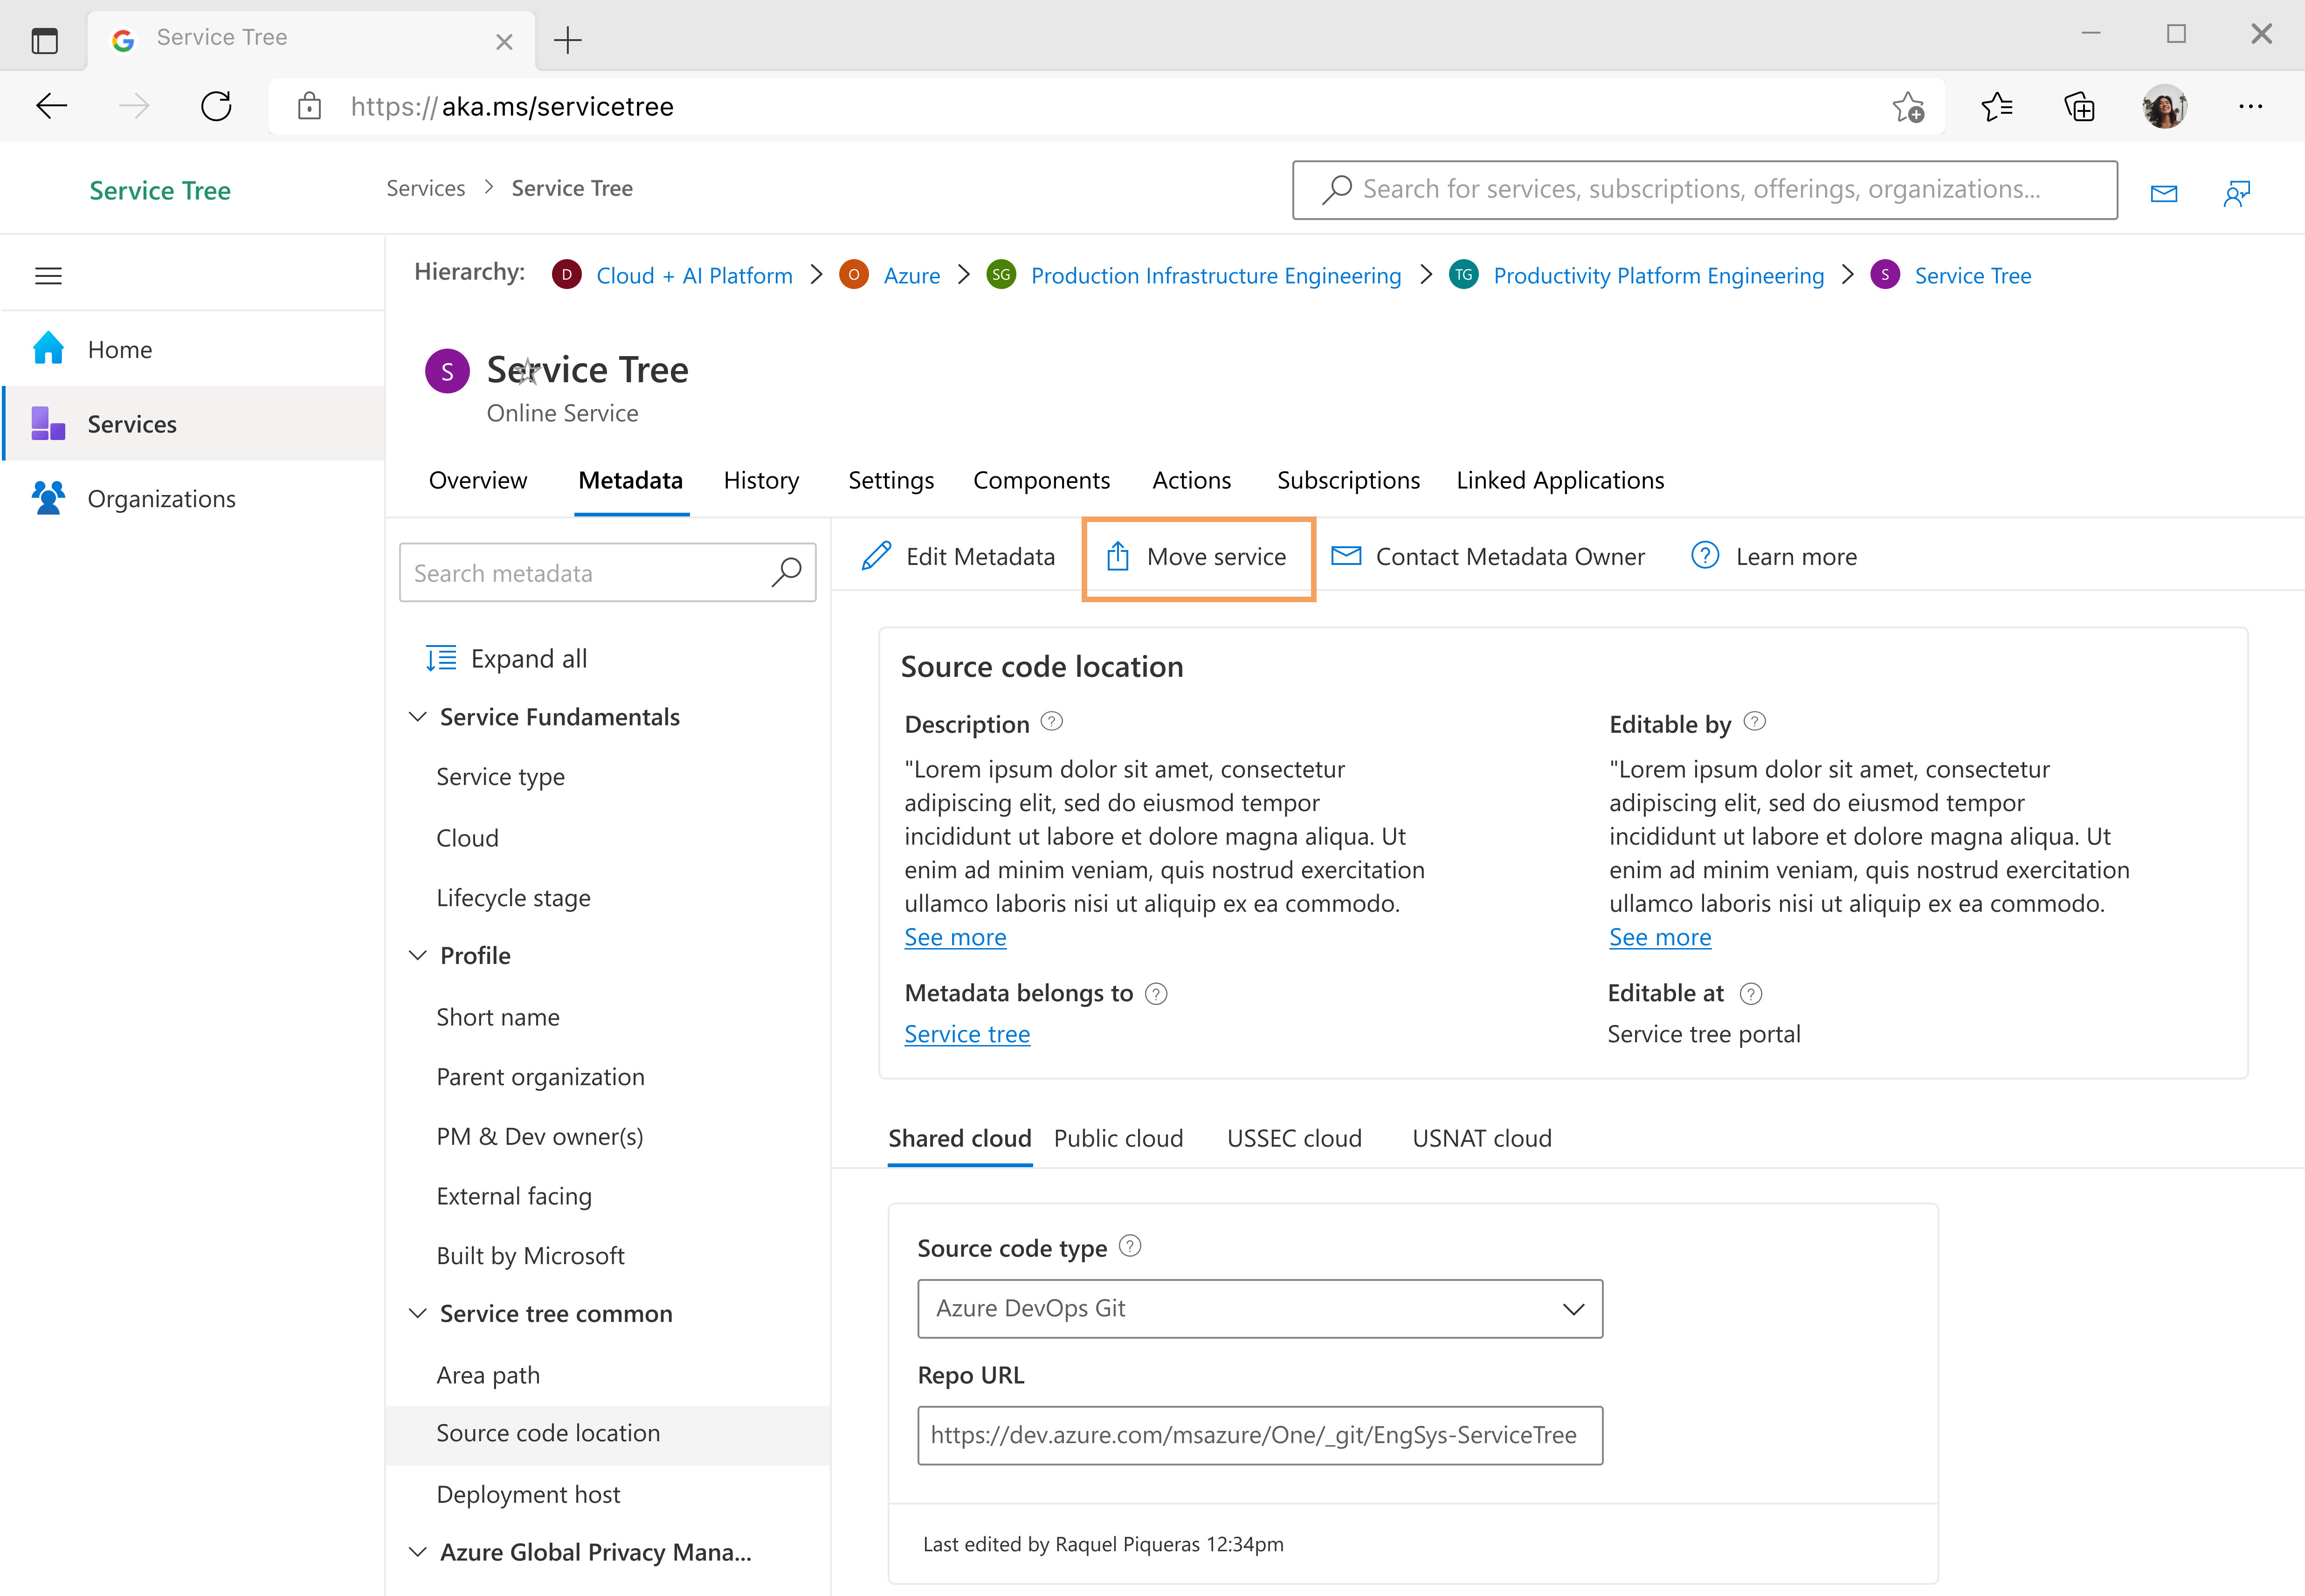Open Productivity Platform Engineering link
The image size is (2305, 1596).
[1659, 275]
